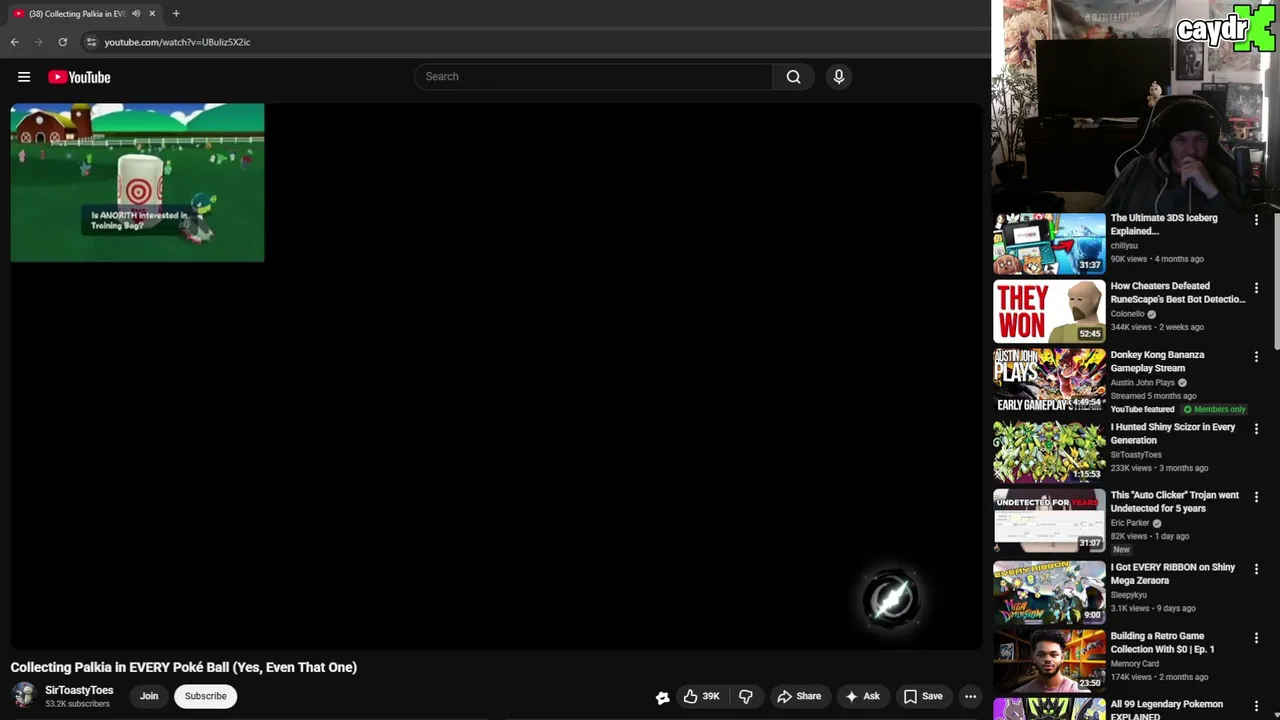The height and width of the screenshot is (720, 1280).
Task: Open How Cheaters Defeated RuneScape thumbnail
Action: coord(1049,311)
